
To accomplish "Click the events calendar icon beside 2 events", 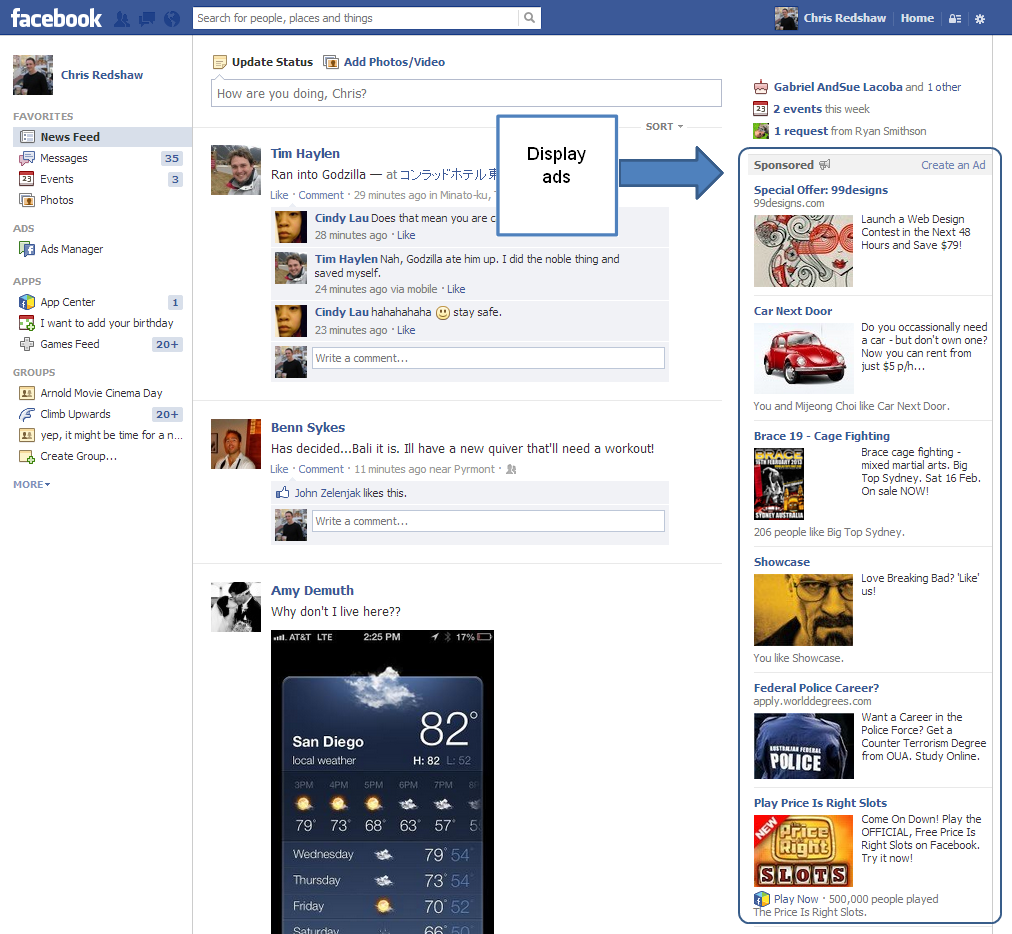I will coord(761,109).
